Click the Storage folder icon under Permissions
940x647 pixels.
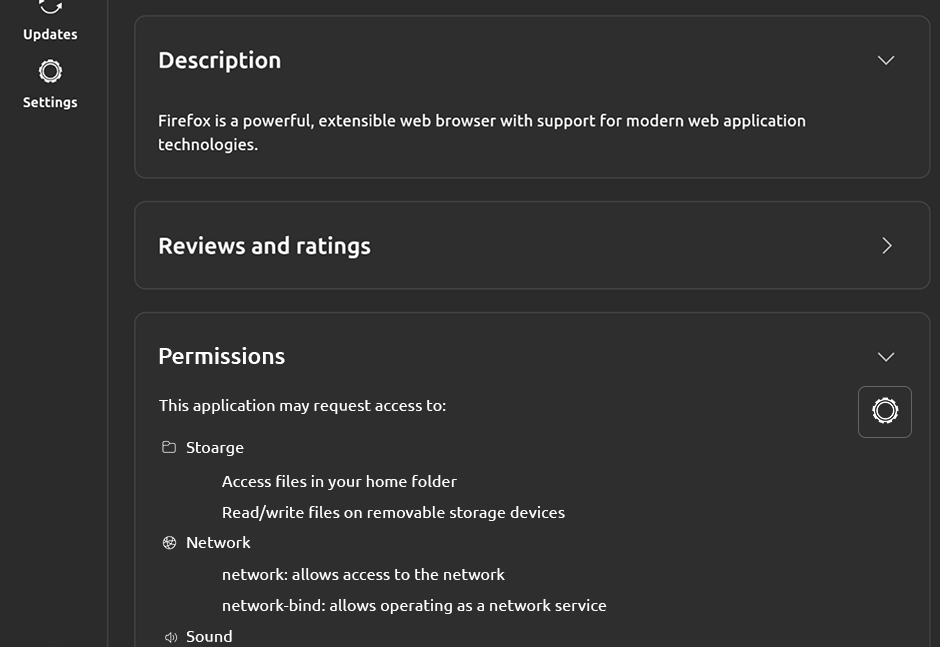click(x=169, y=447)
